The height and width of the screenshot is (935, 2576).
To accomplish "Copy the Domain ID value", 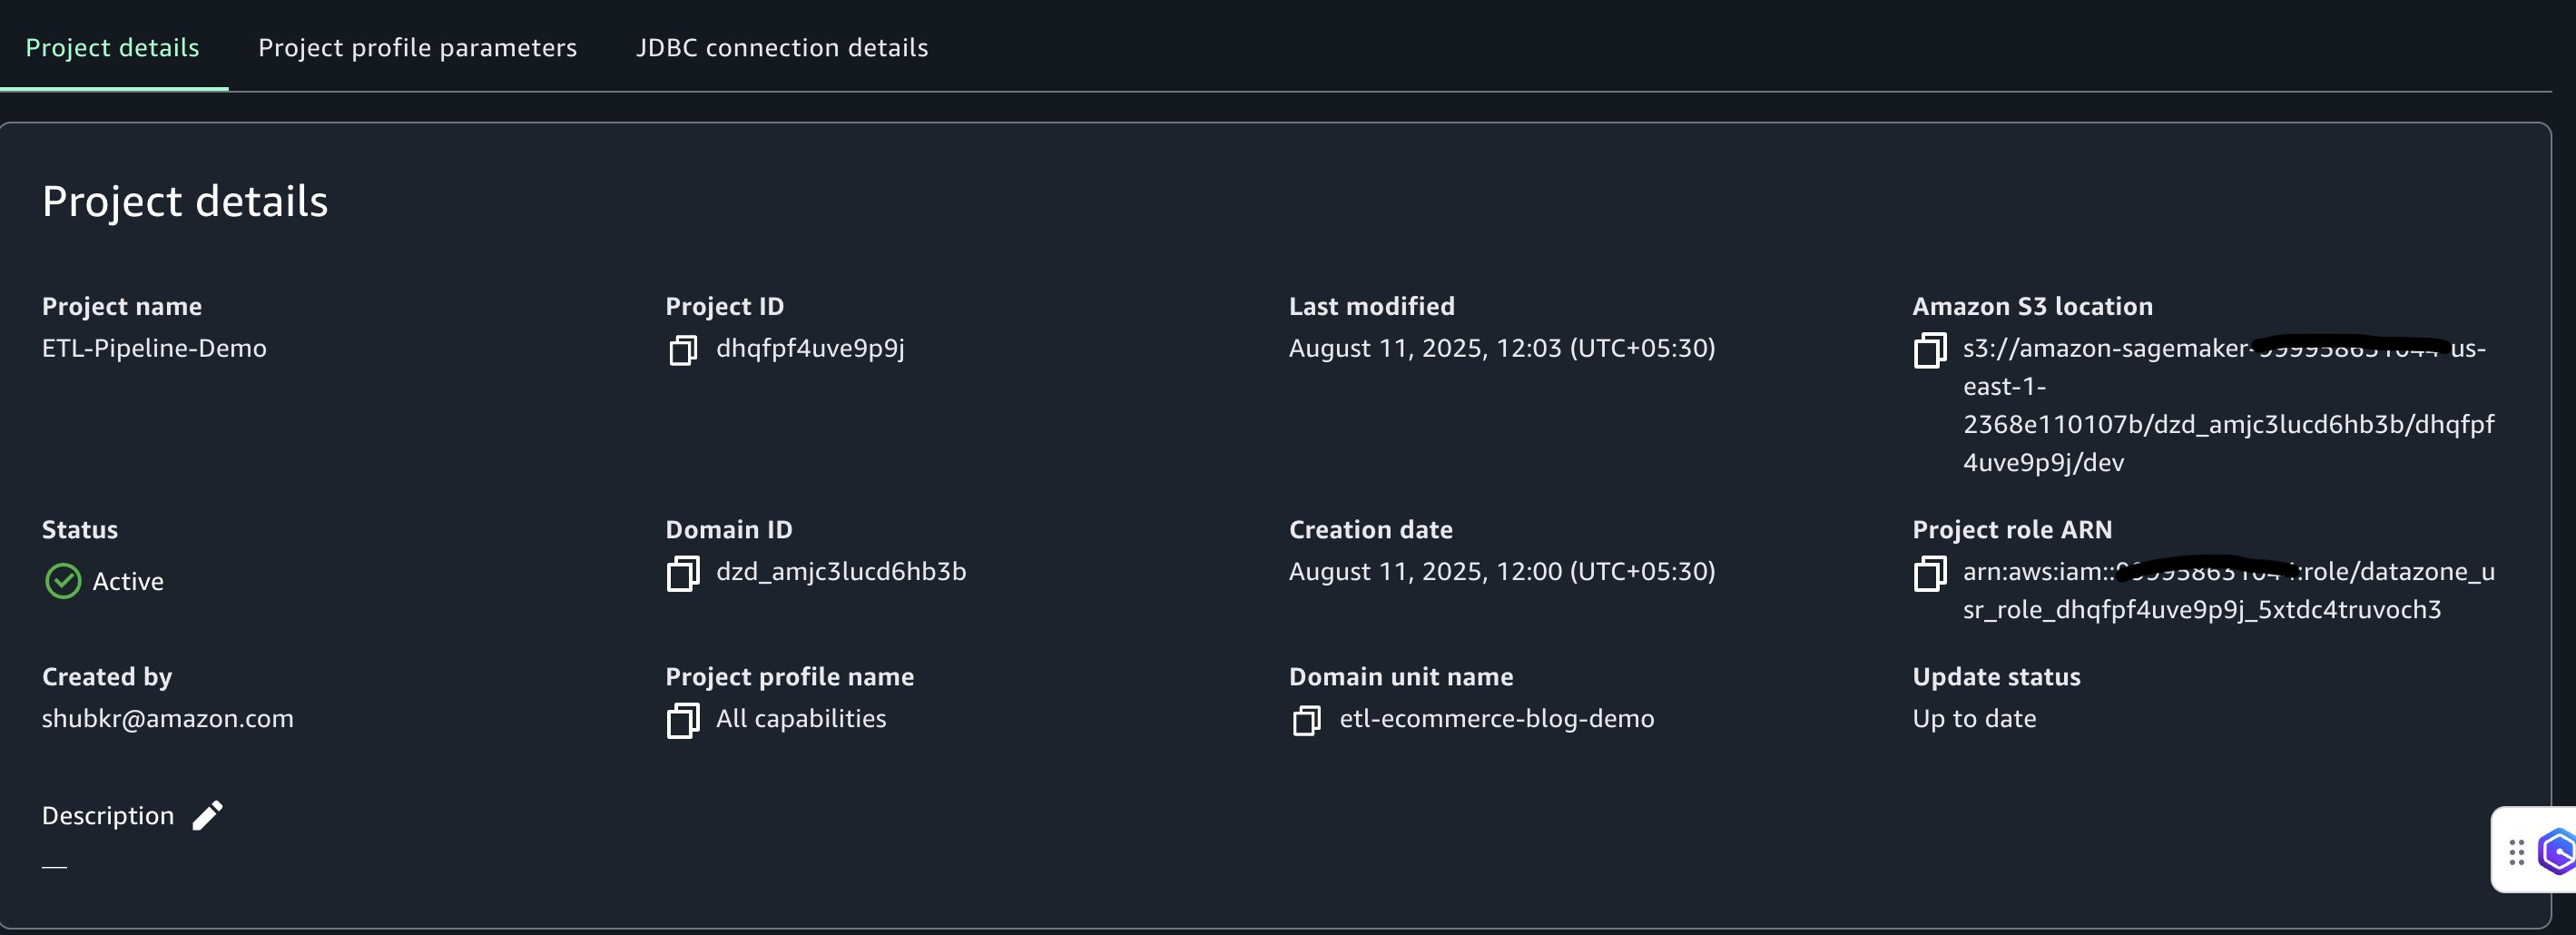I will [683, 573].
